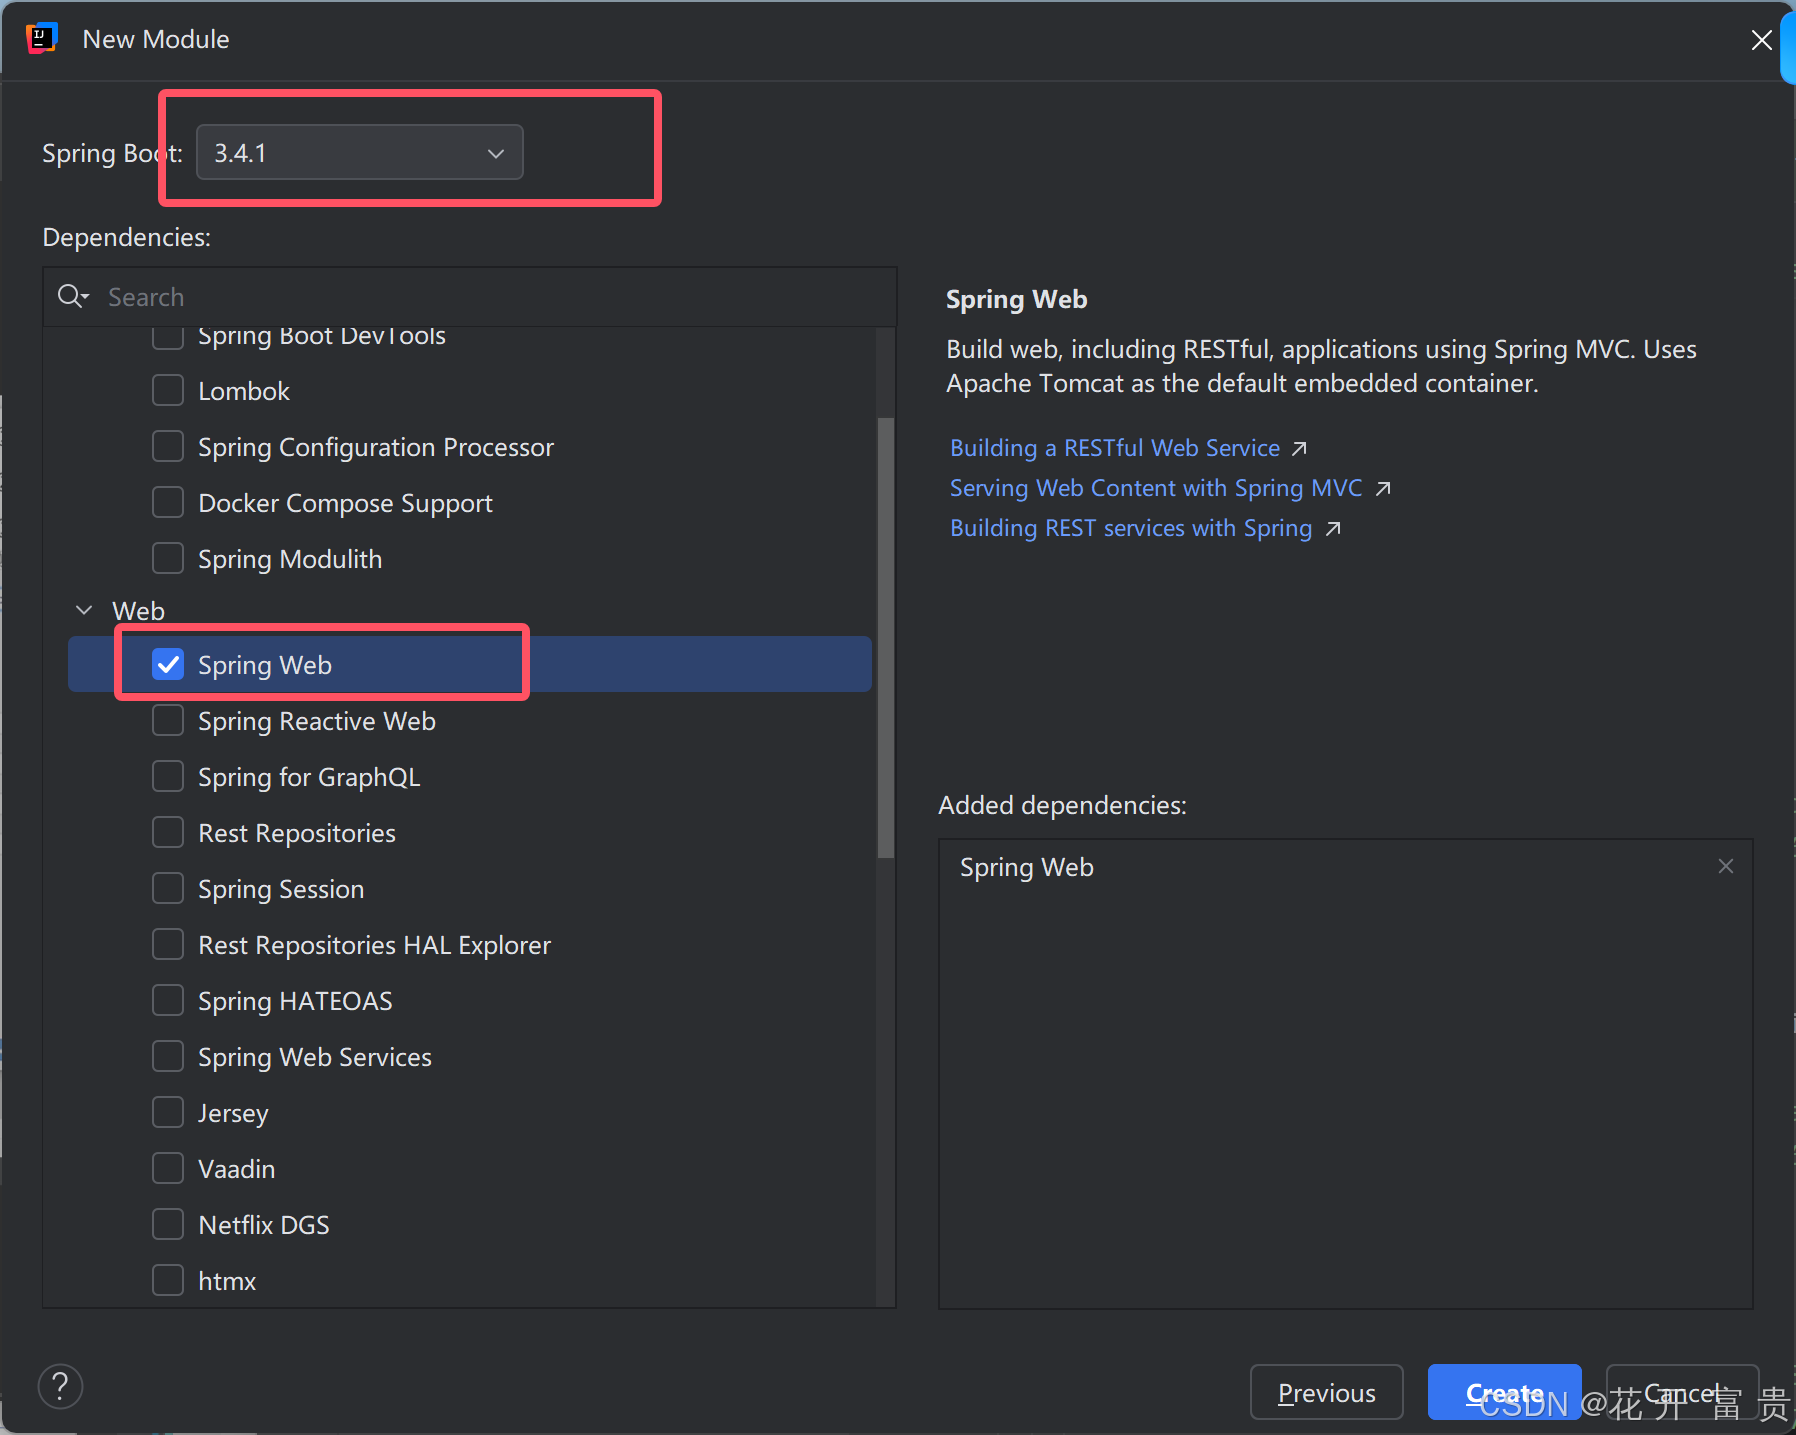Tick Docker Compose Support checkbox

pos(168,502)
